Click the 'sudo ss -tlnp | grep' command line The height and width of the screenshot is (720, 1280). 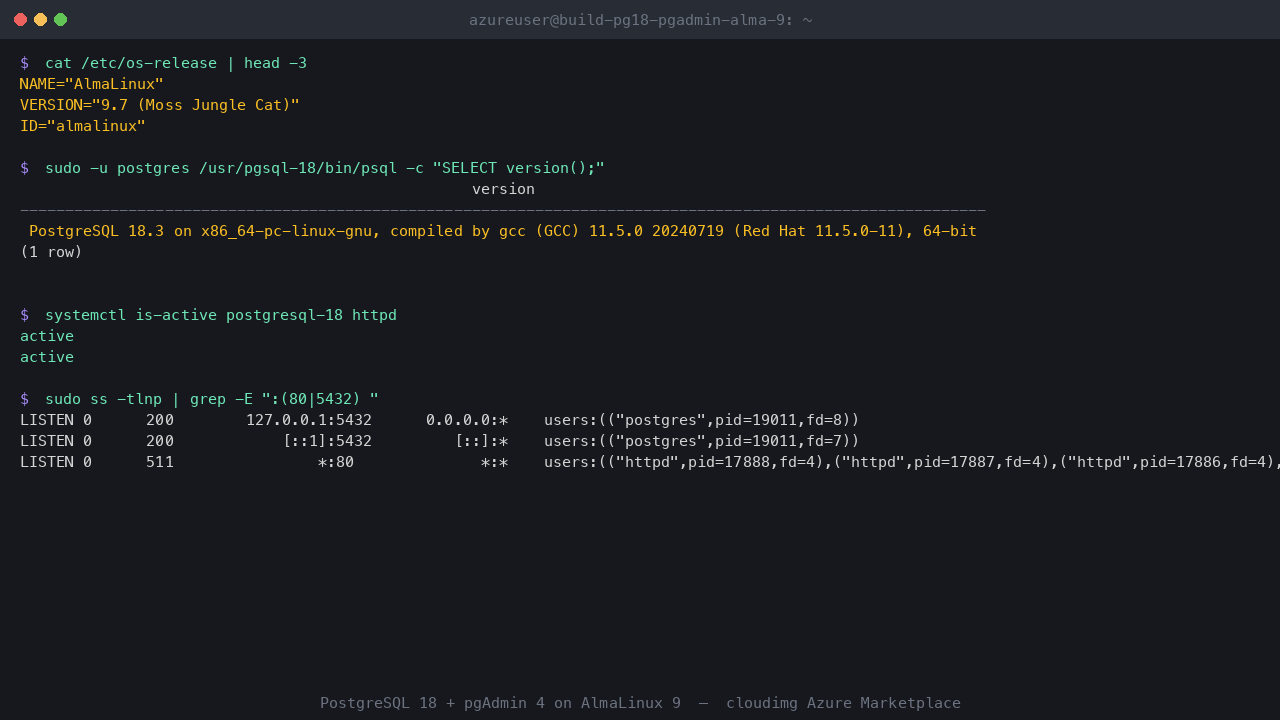212,399
